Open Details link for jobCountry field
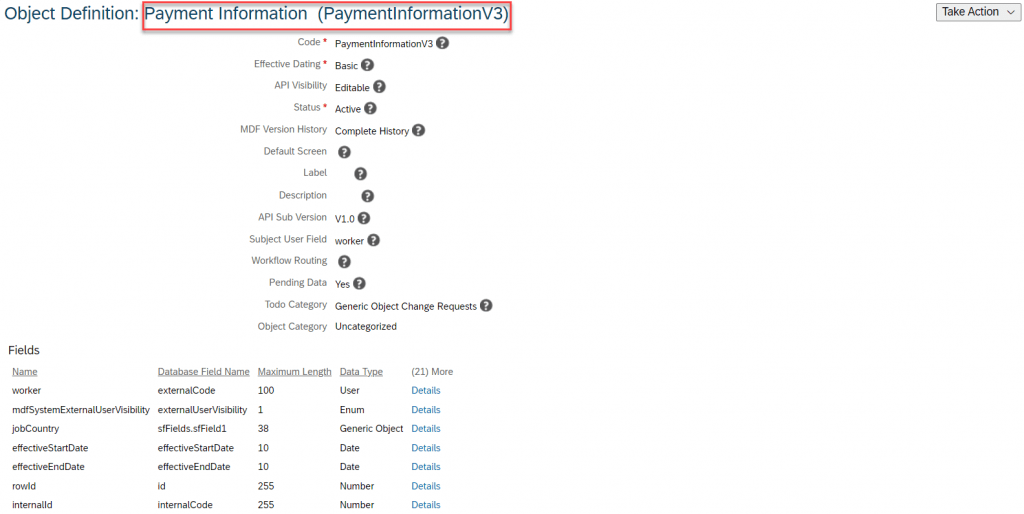 (426, 429)
